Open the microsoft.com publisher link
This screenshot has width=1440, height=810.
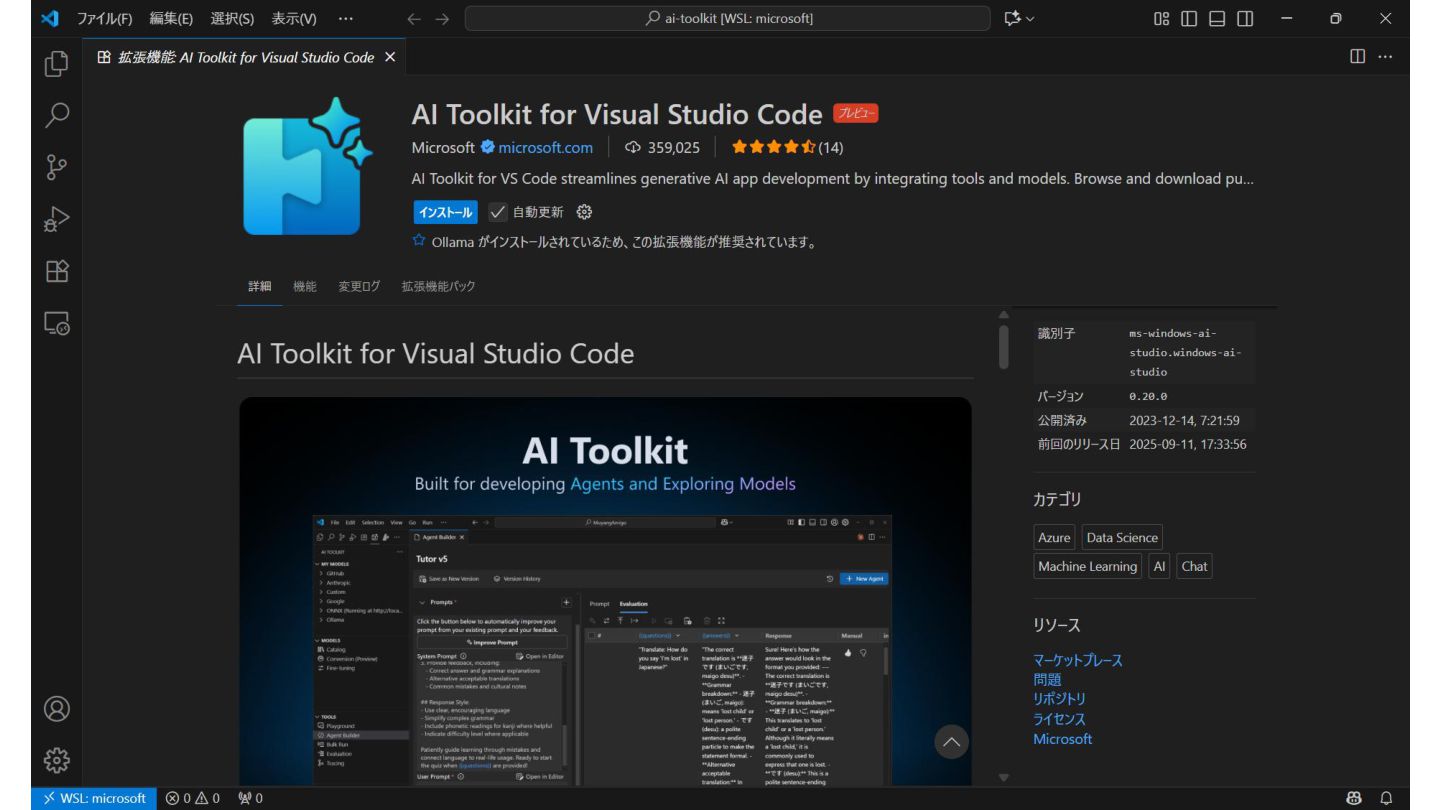coord(545,148)
